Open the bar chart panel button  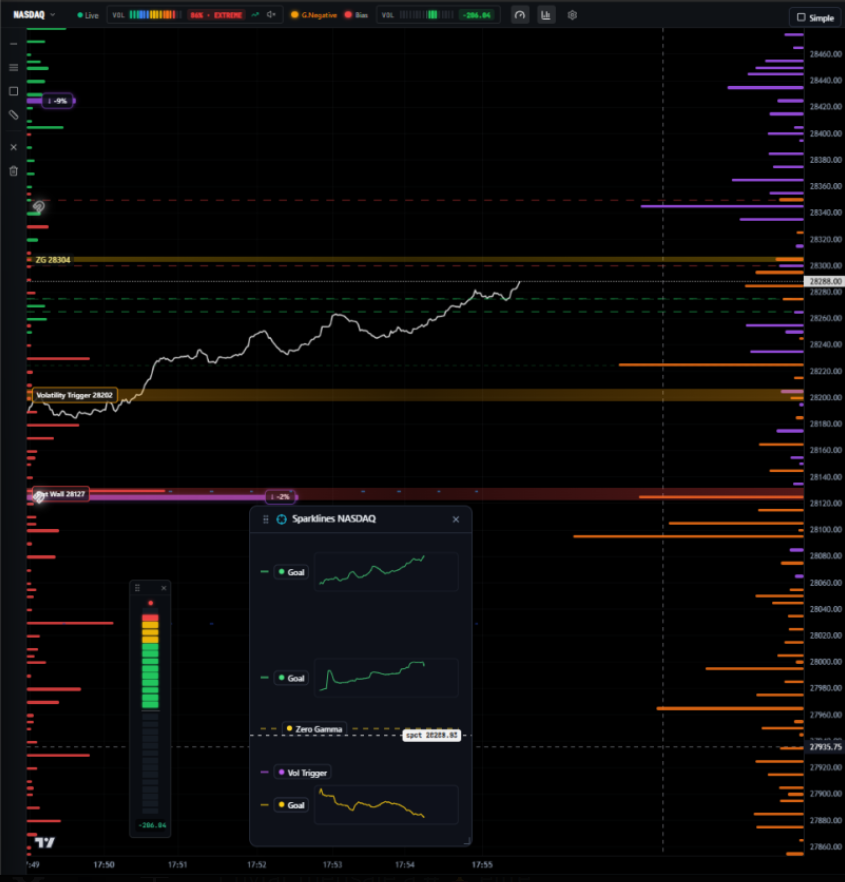coord(546,15)
